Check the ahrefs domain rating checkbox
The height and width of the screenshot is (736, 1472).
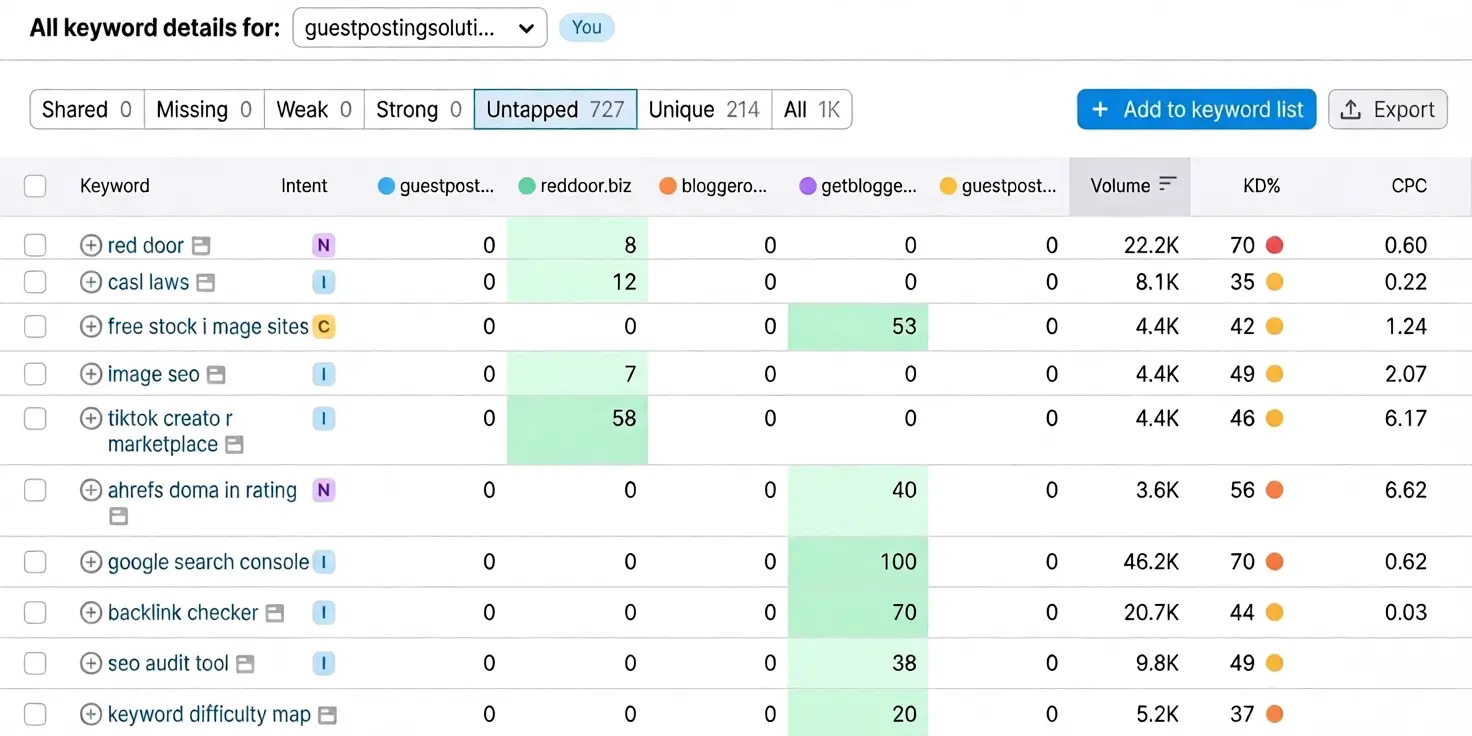(35, 490)
